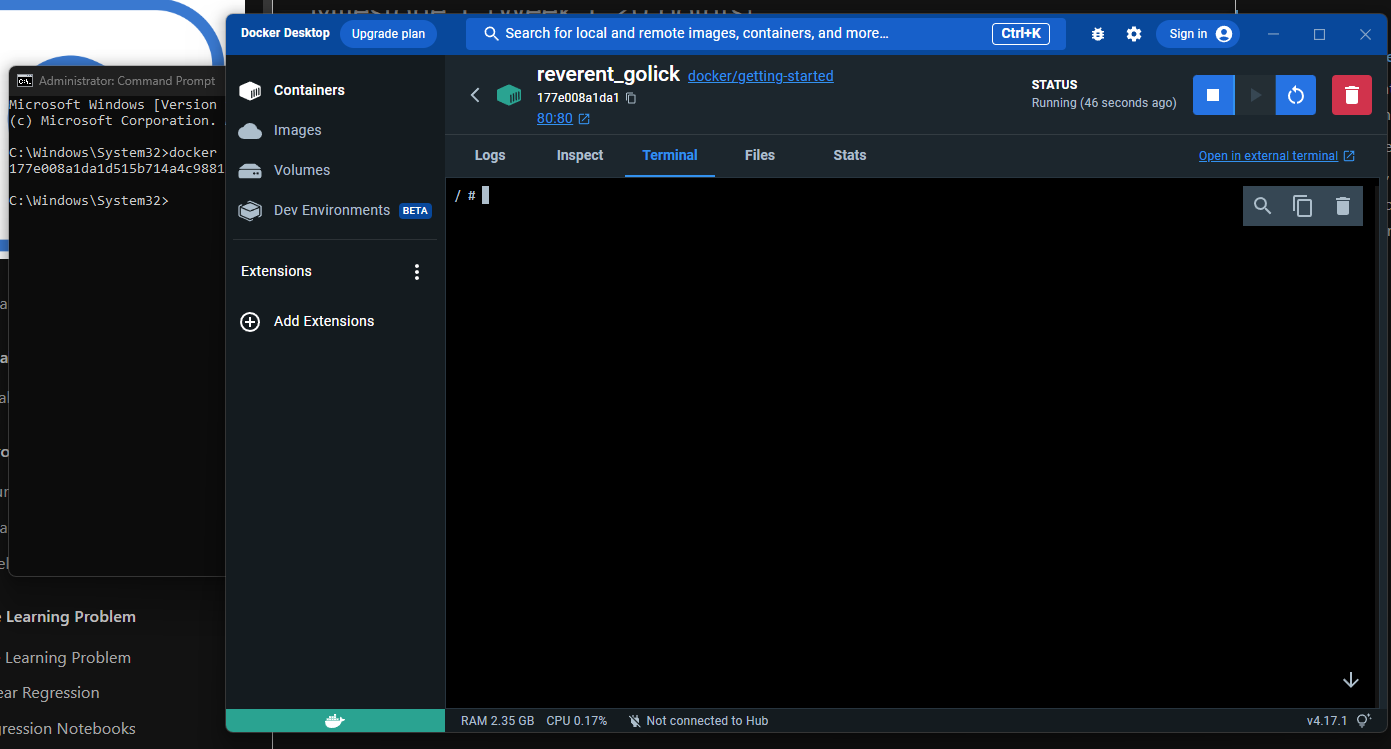
Task: Click the start play button
Action: point(1255,95)
